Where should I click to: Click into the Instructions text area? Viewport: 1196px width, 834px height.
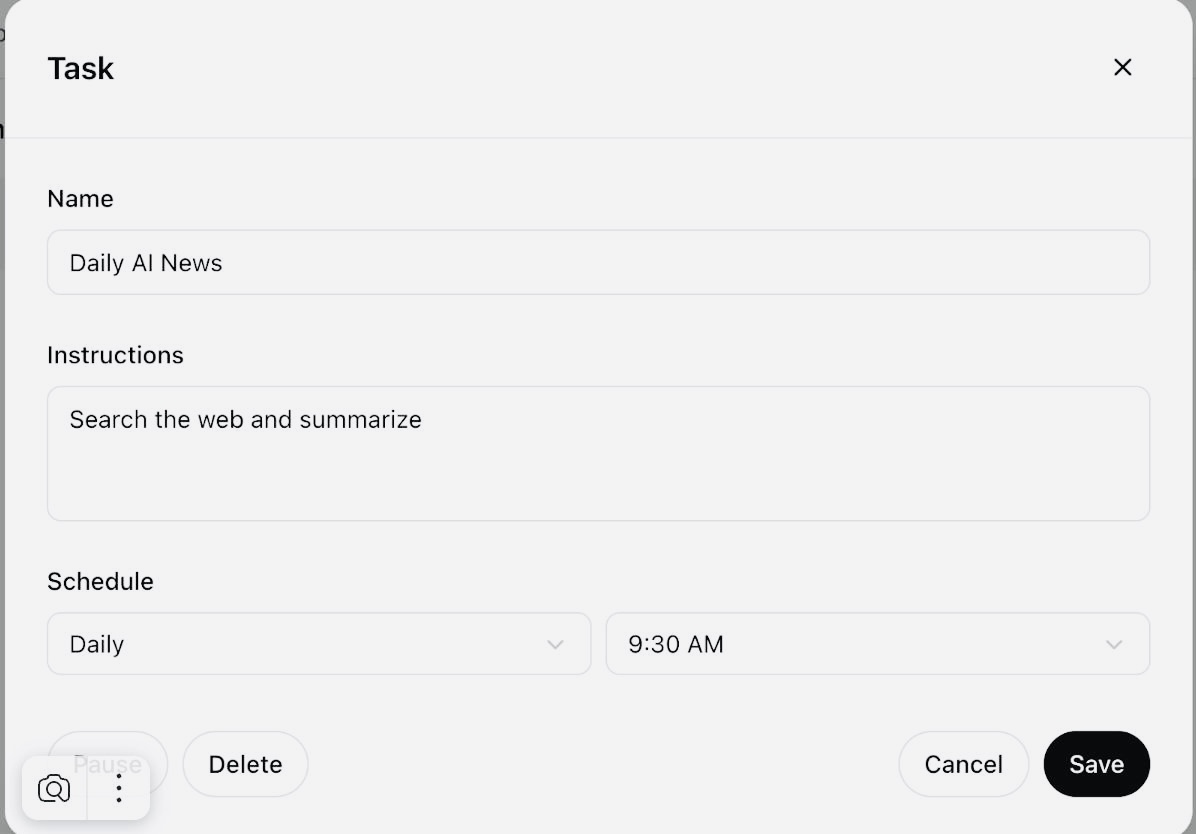tap(598, 453)
